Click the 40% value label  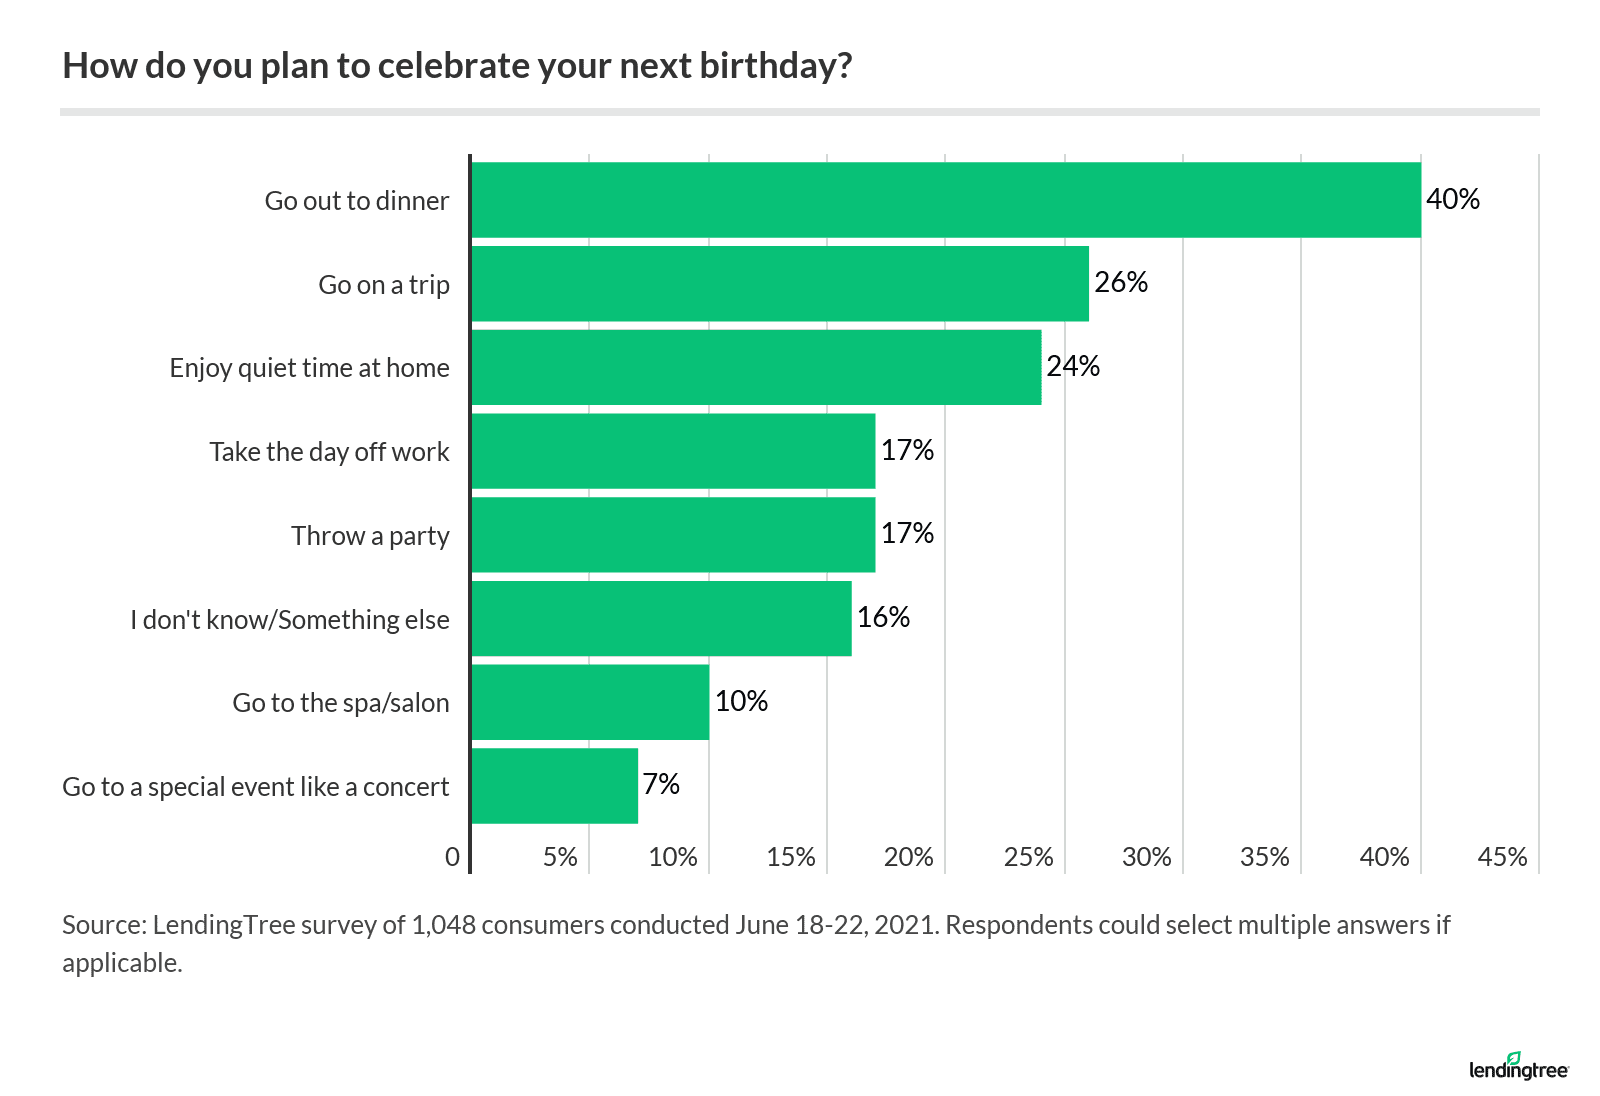(1452, 199)
